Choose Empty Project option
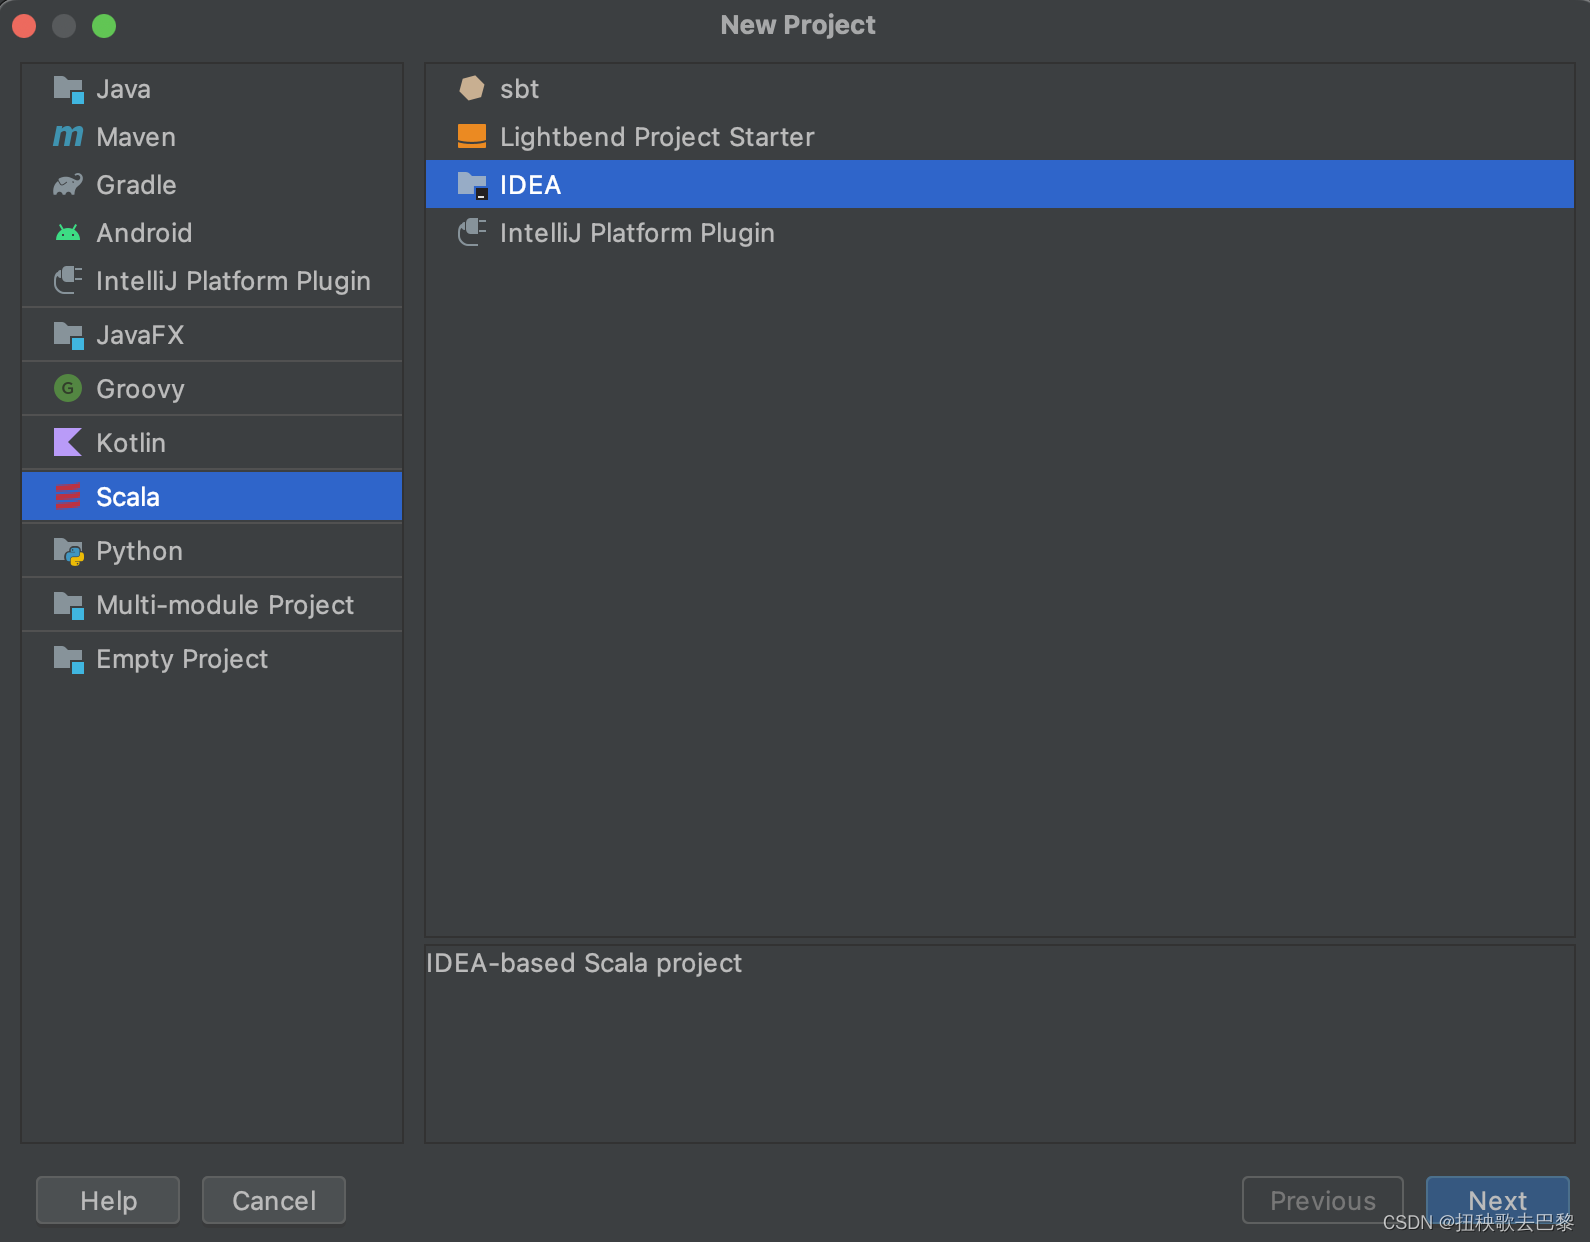 (x=212, y=659)
